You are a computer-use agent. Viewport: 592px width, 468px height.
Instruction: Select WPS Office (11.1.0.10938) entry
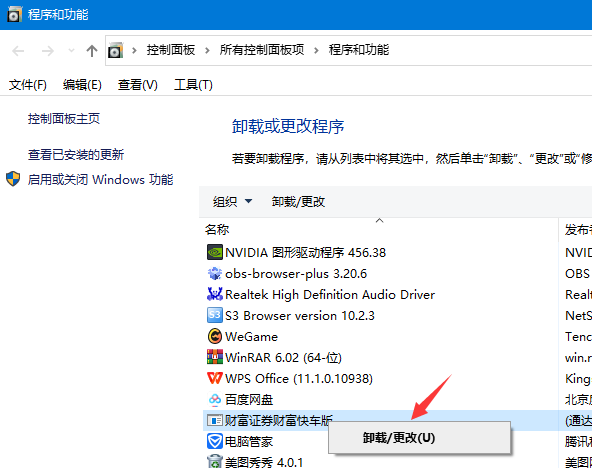point(299,378)
